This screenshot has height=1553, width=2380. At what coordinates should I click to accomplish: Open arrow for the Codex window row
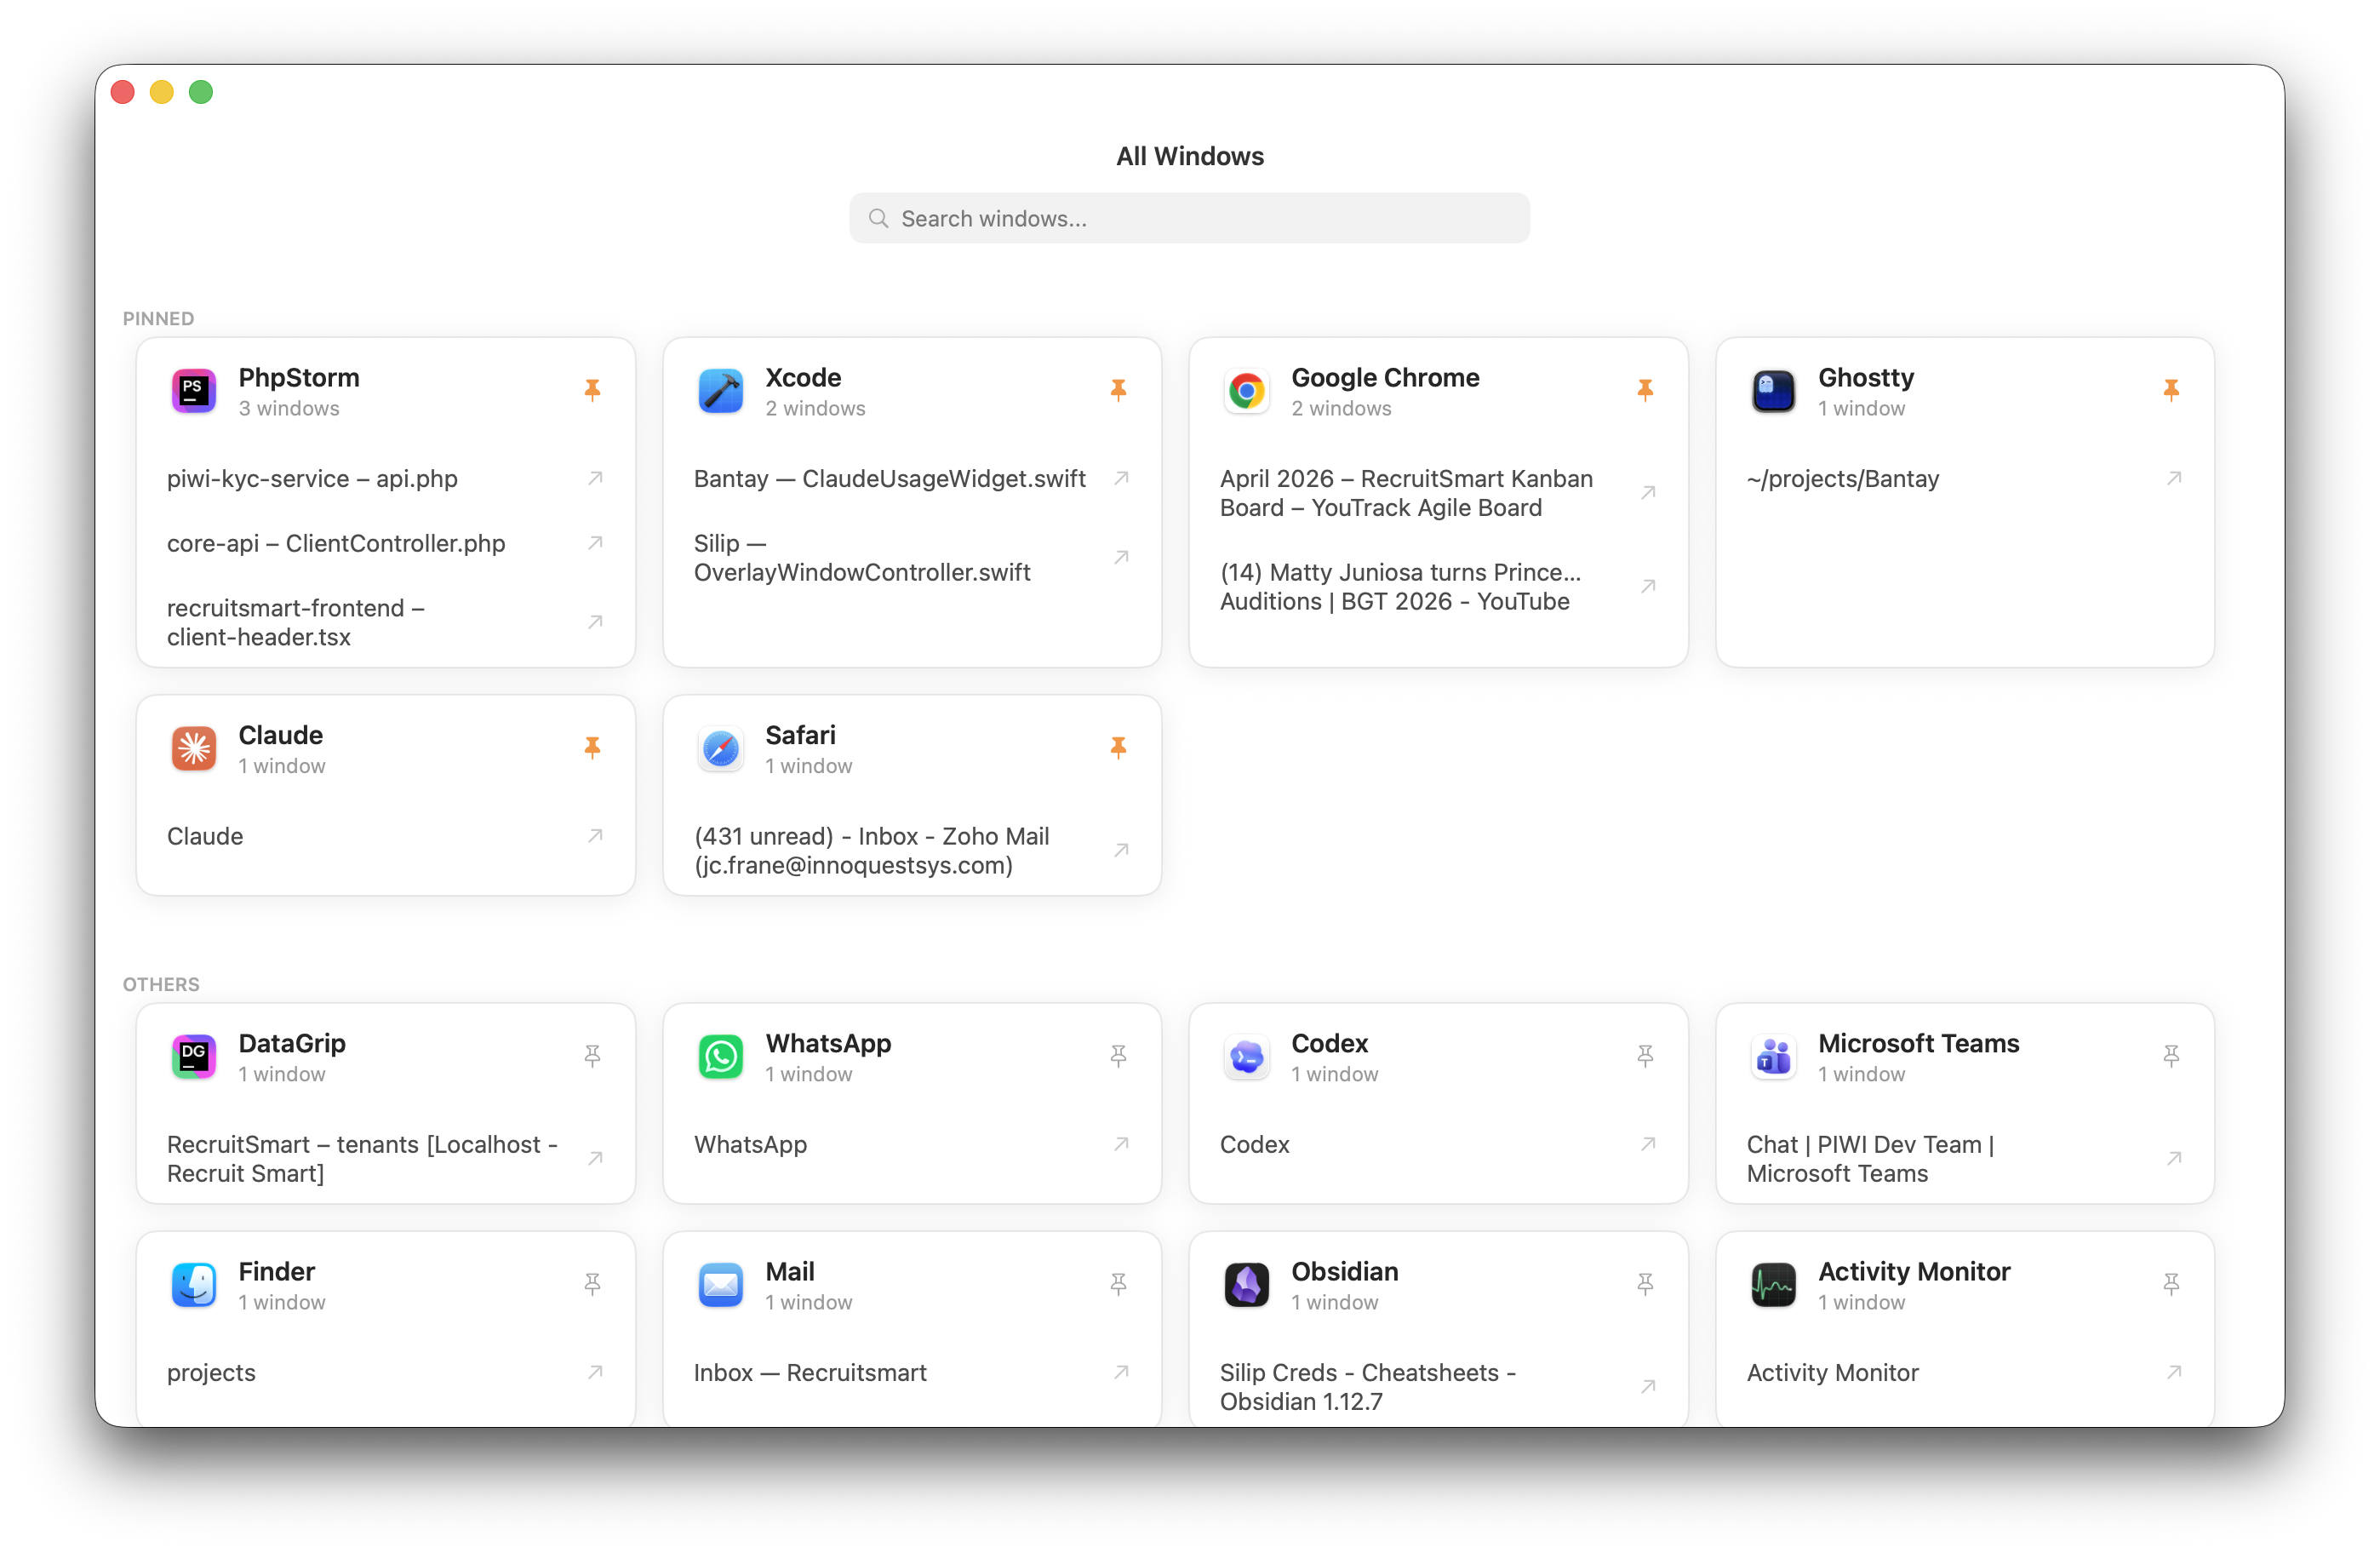tap(1648, 1144)
